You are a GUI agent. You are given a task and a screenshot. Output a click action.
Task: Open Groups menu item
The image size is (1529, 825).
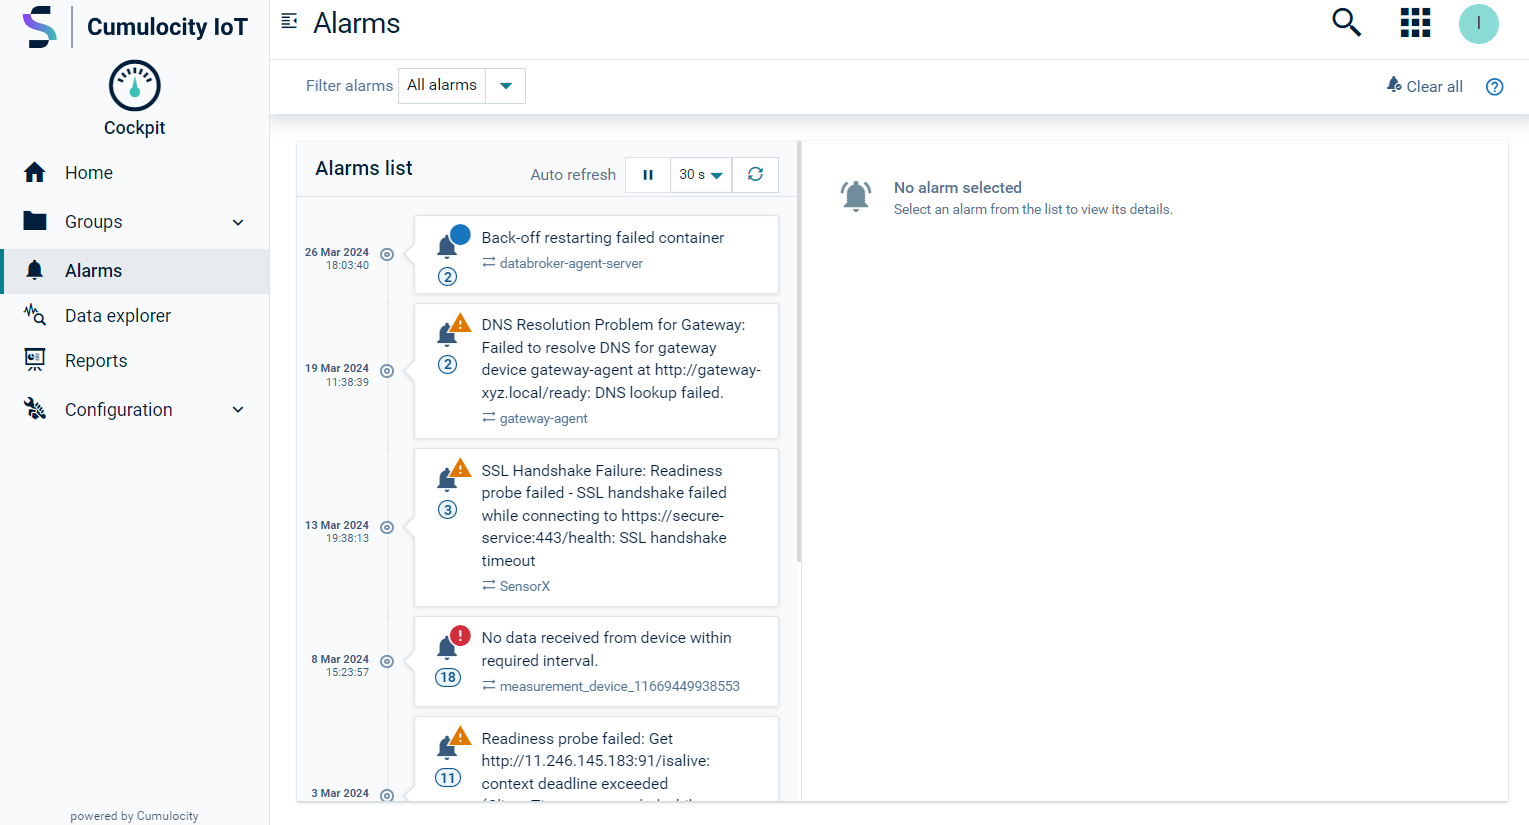click(x=135, y=221)
